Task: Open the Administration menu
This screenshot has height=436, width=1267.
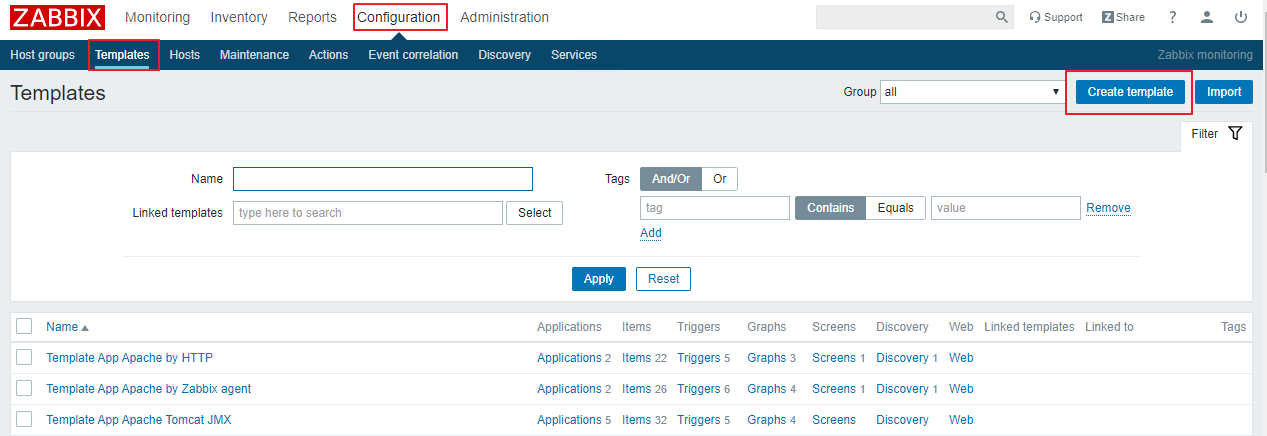Action: click(x=504, y=17)
